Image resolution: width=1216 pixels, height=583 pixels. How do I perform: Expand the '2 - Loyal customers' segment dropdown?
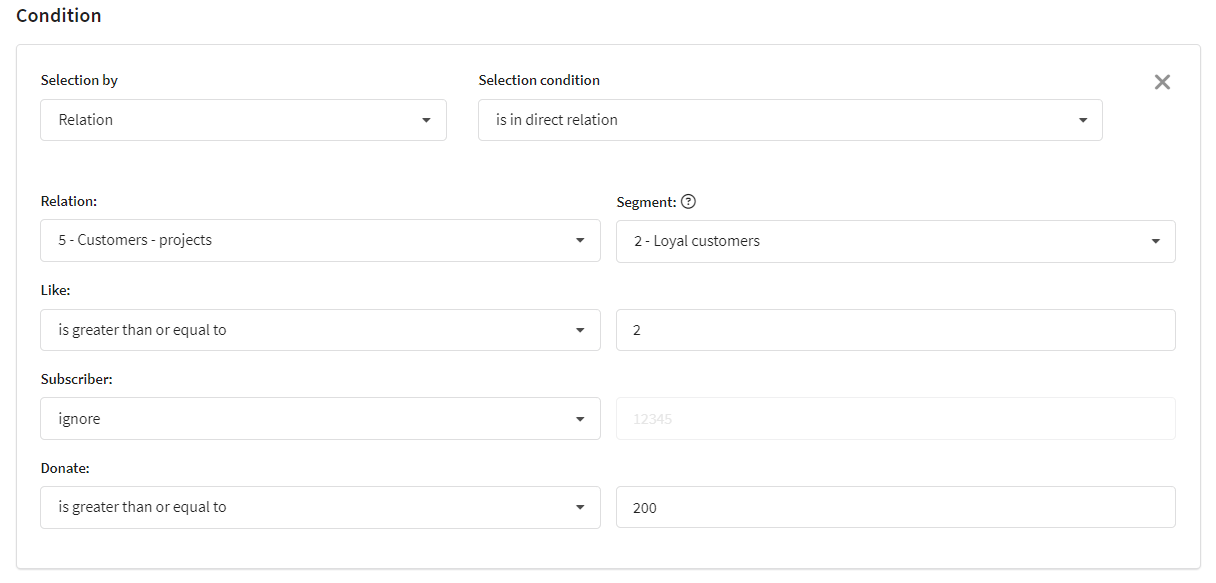click(x=896, y=241)
